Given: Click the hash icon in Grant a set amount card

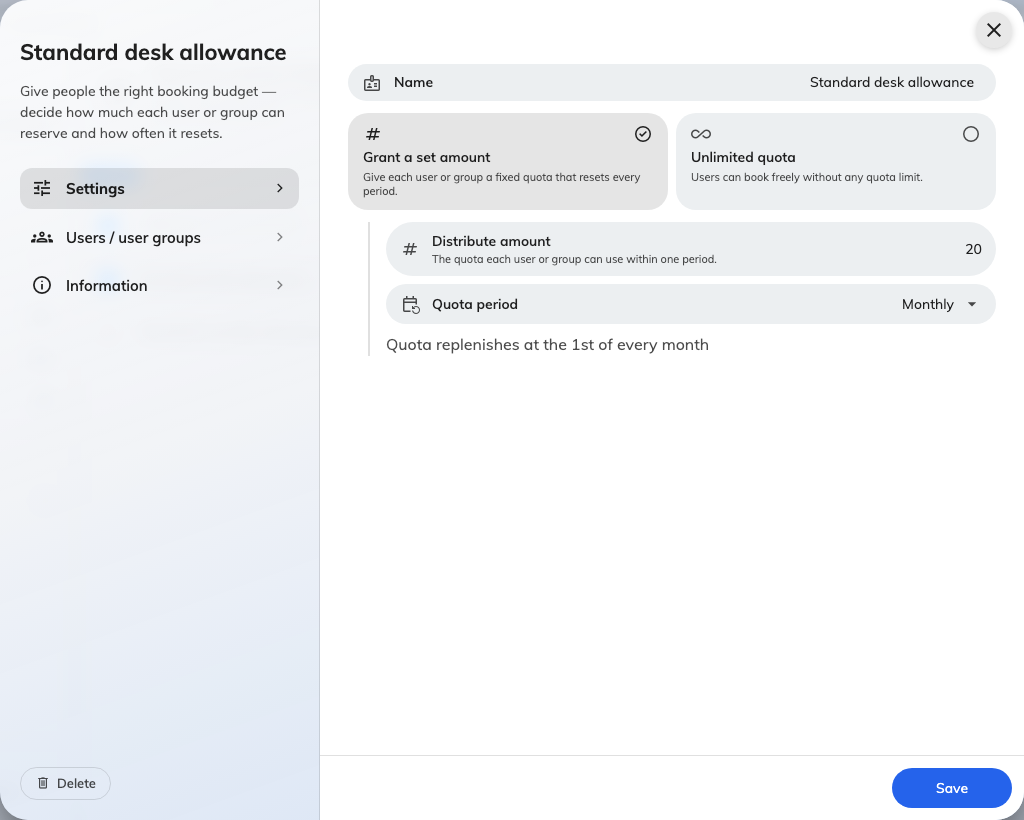Looking at the screenshot, I should click(373, 134).
